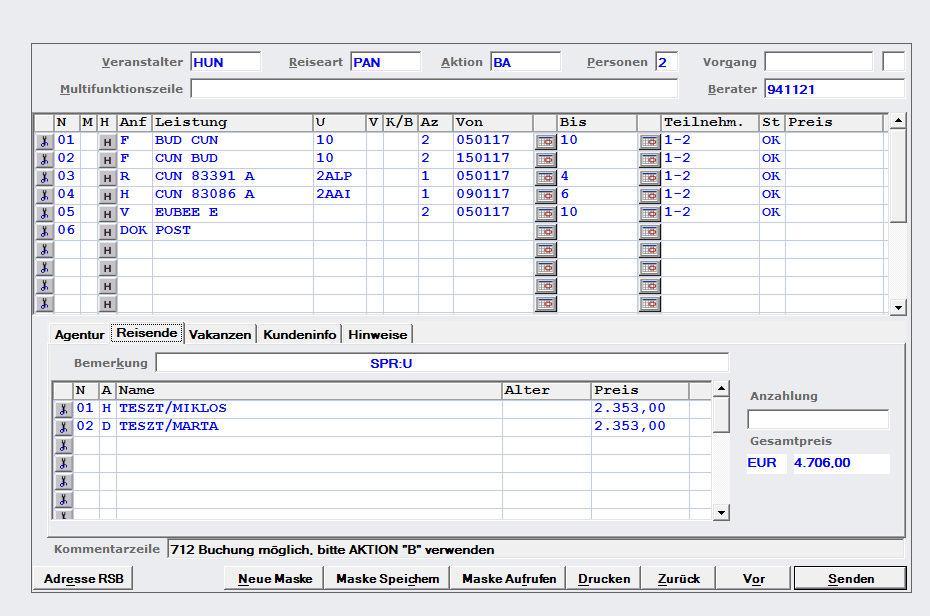Viewport: 930px width, 616px height.
Task: Go to the Hinweise tab
Action: [378, 334]
